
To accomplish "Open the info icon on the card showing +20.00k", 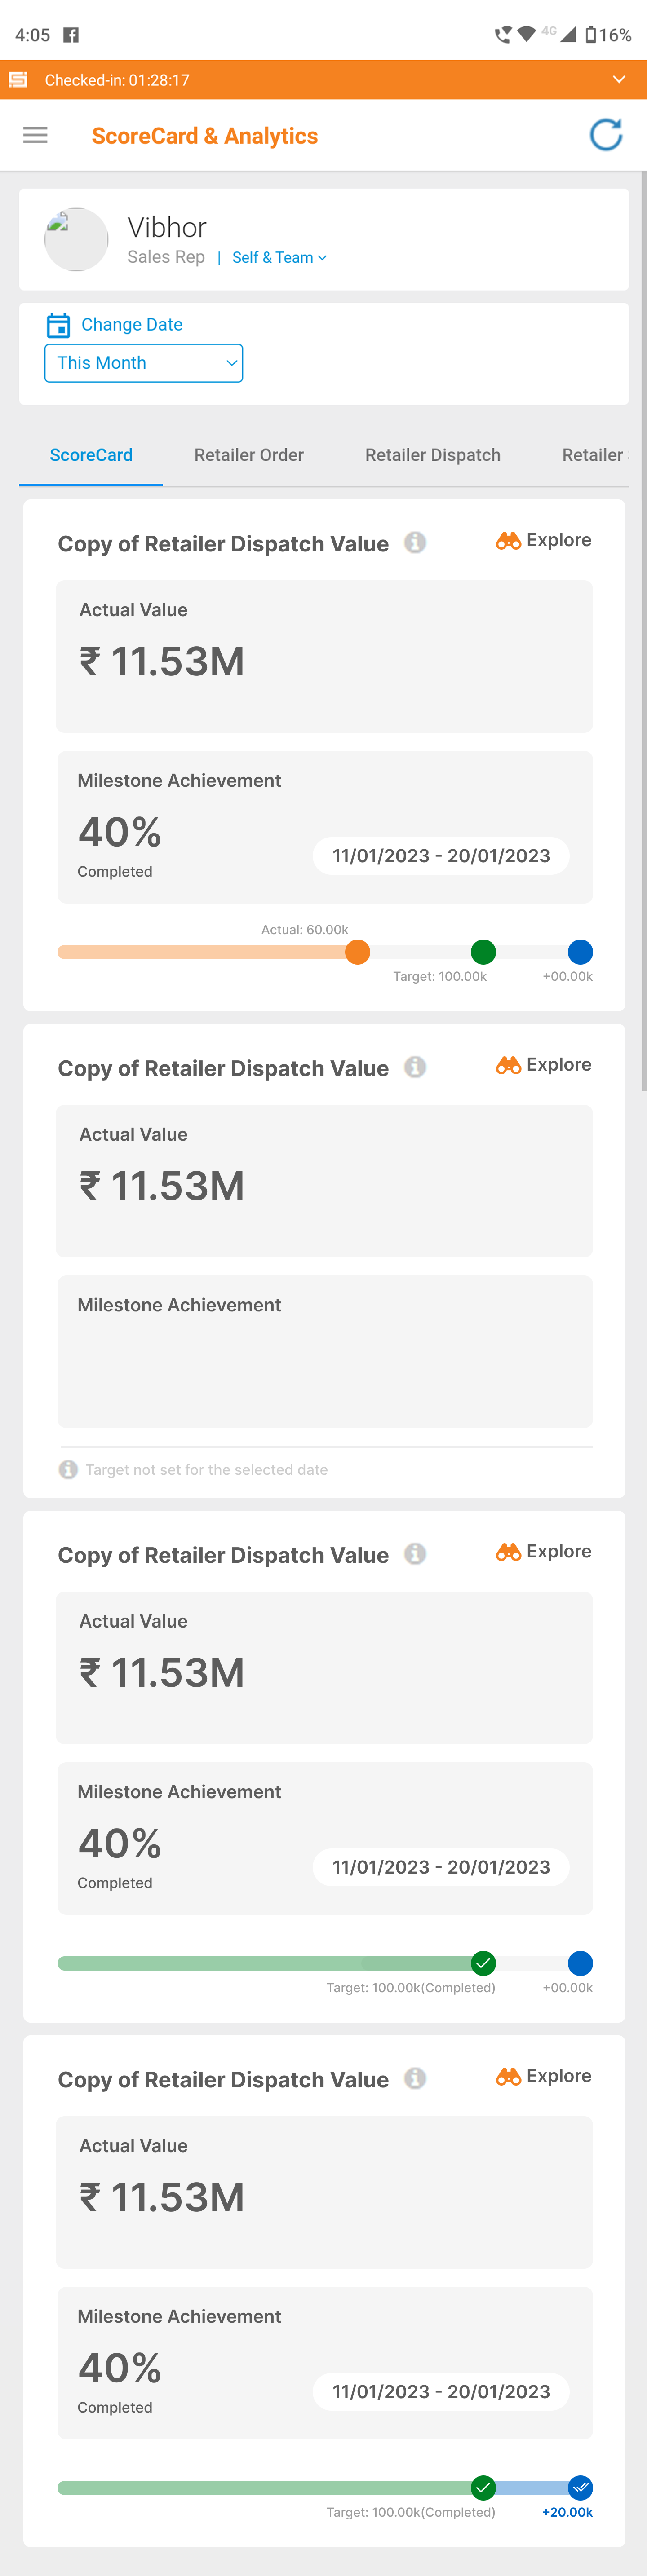I will coord(415,2078).
